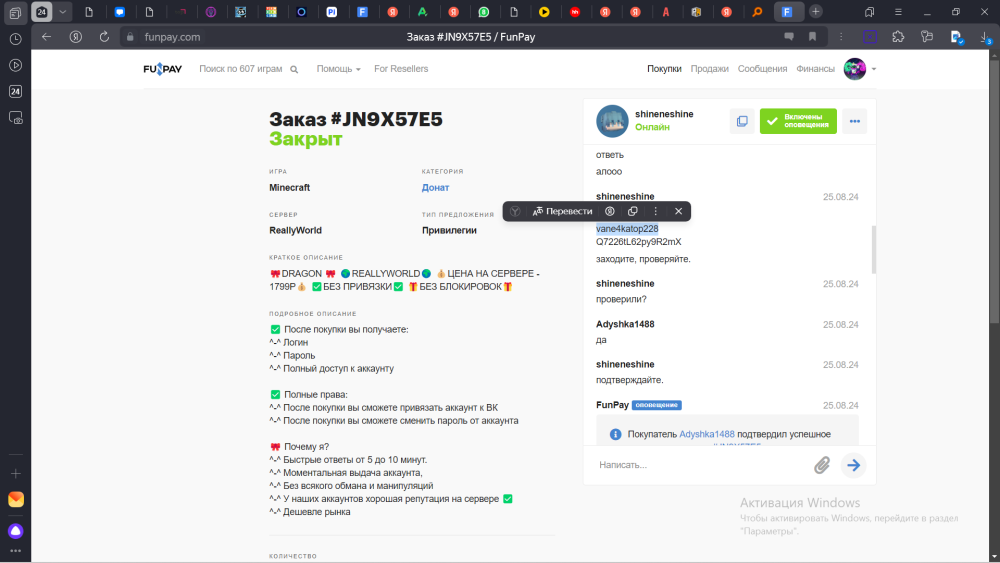Expand the Помощь dropdown menu
Viewport: 1000px width, 563px height.
[338, 69]
